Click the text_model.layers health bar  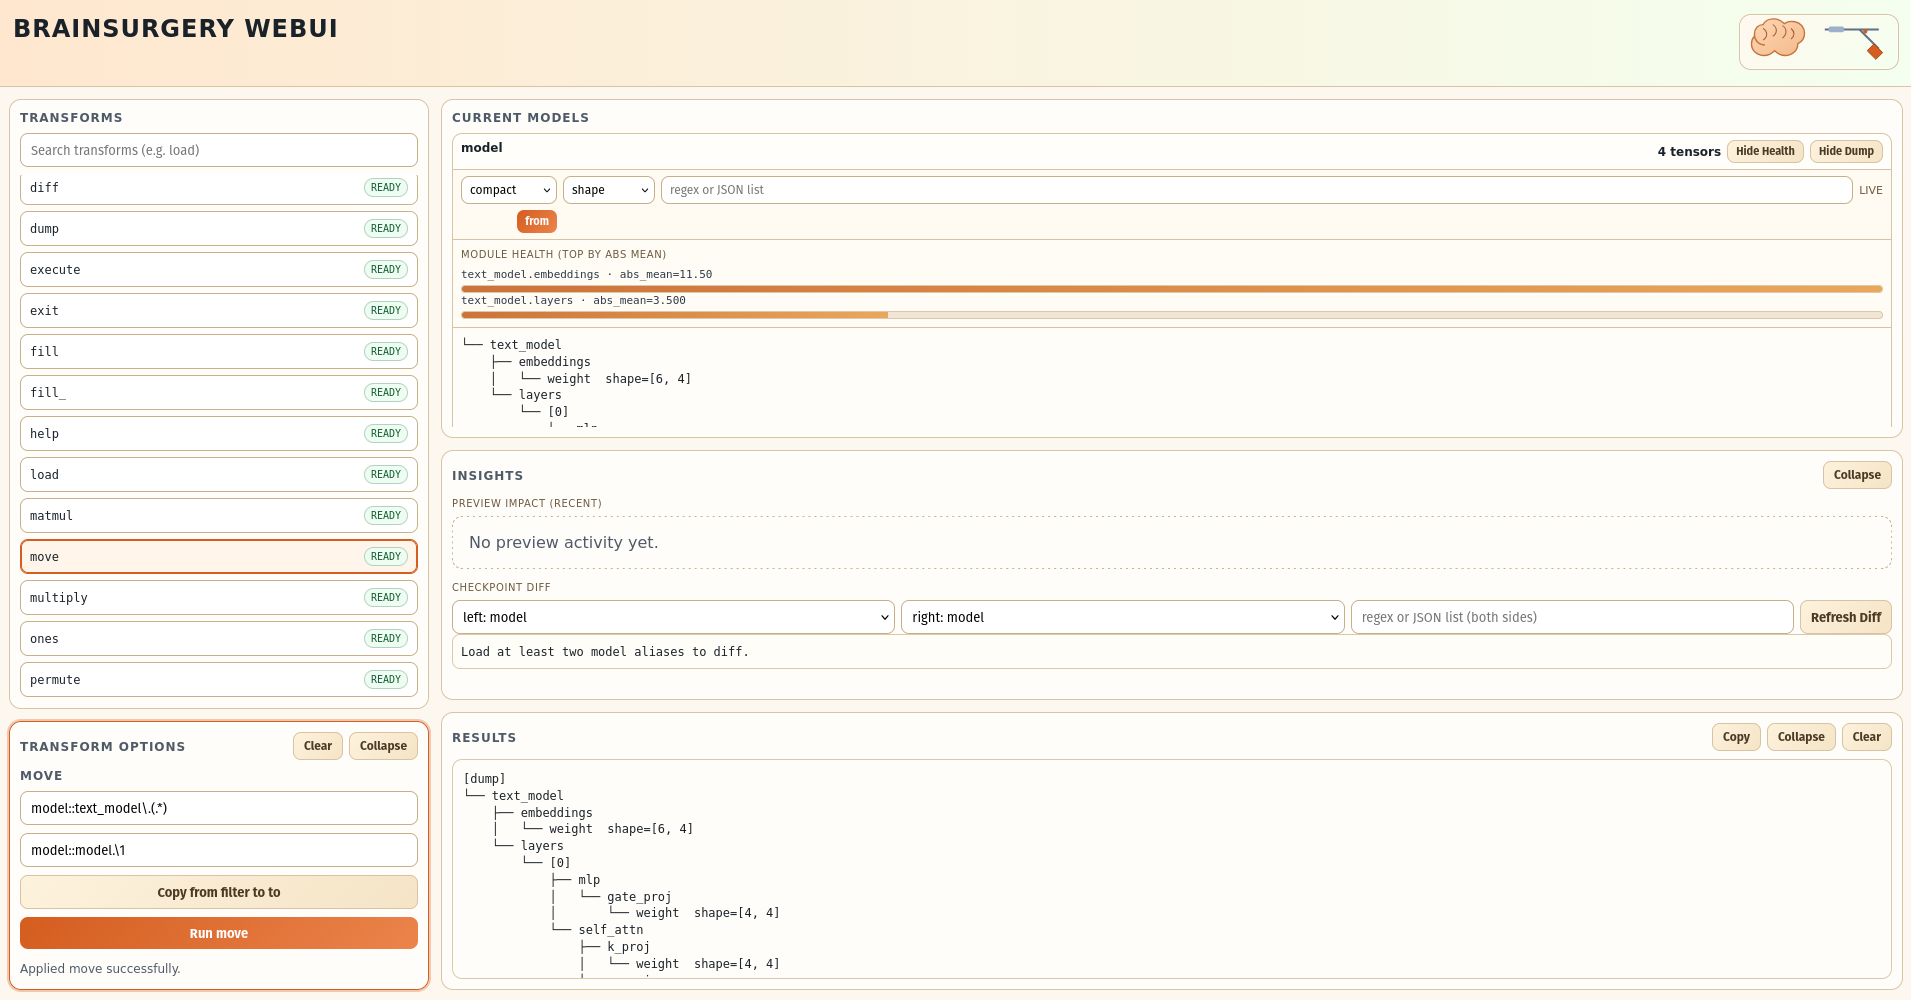click(x=1172, y=315)
